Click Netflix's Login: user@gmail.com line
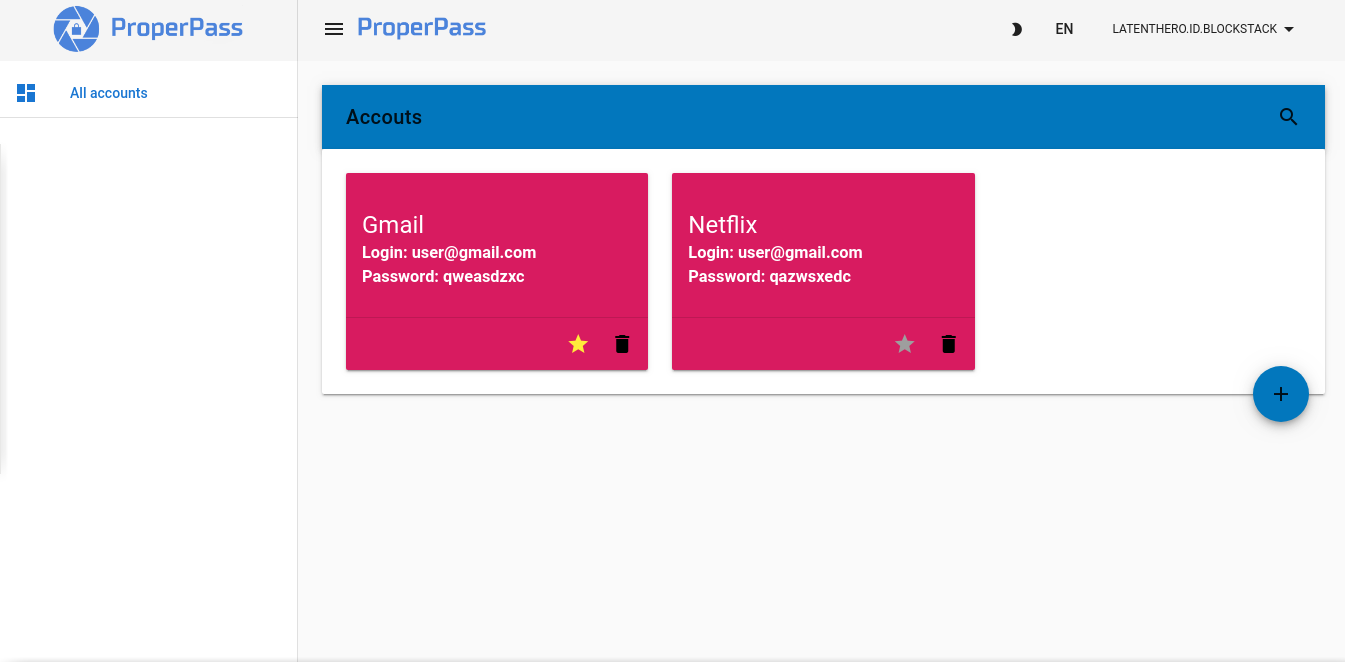 tap(775, 252)
